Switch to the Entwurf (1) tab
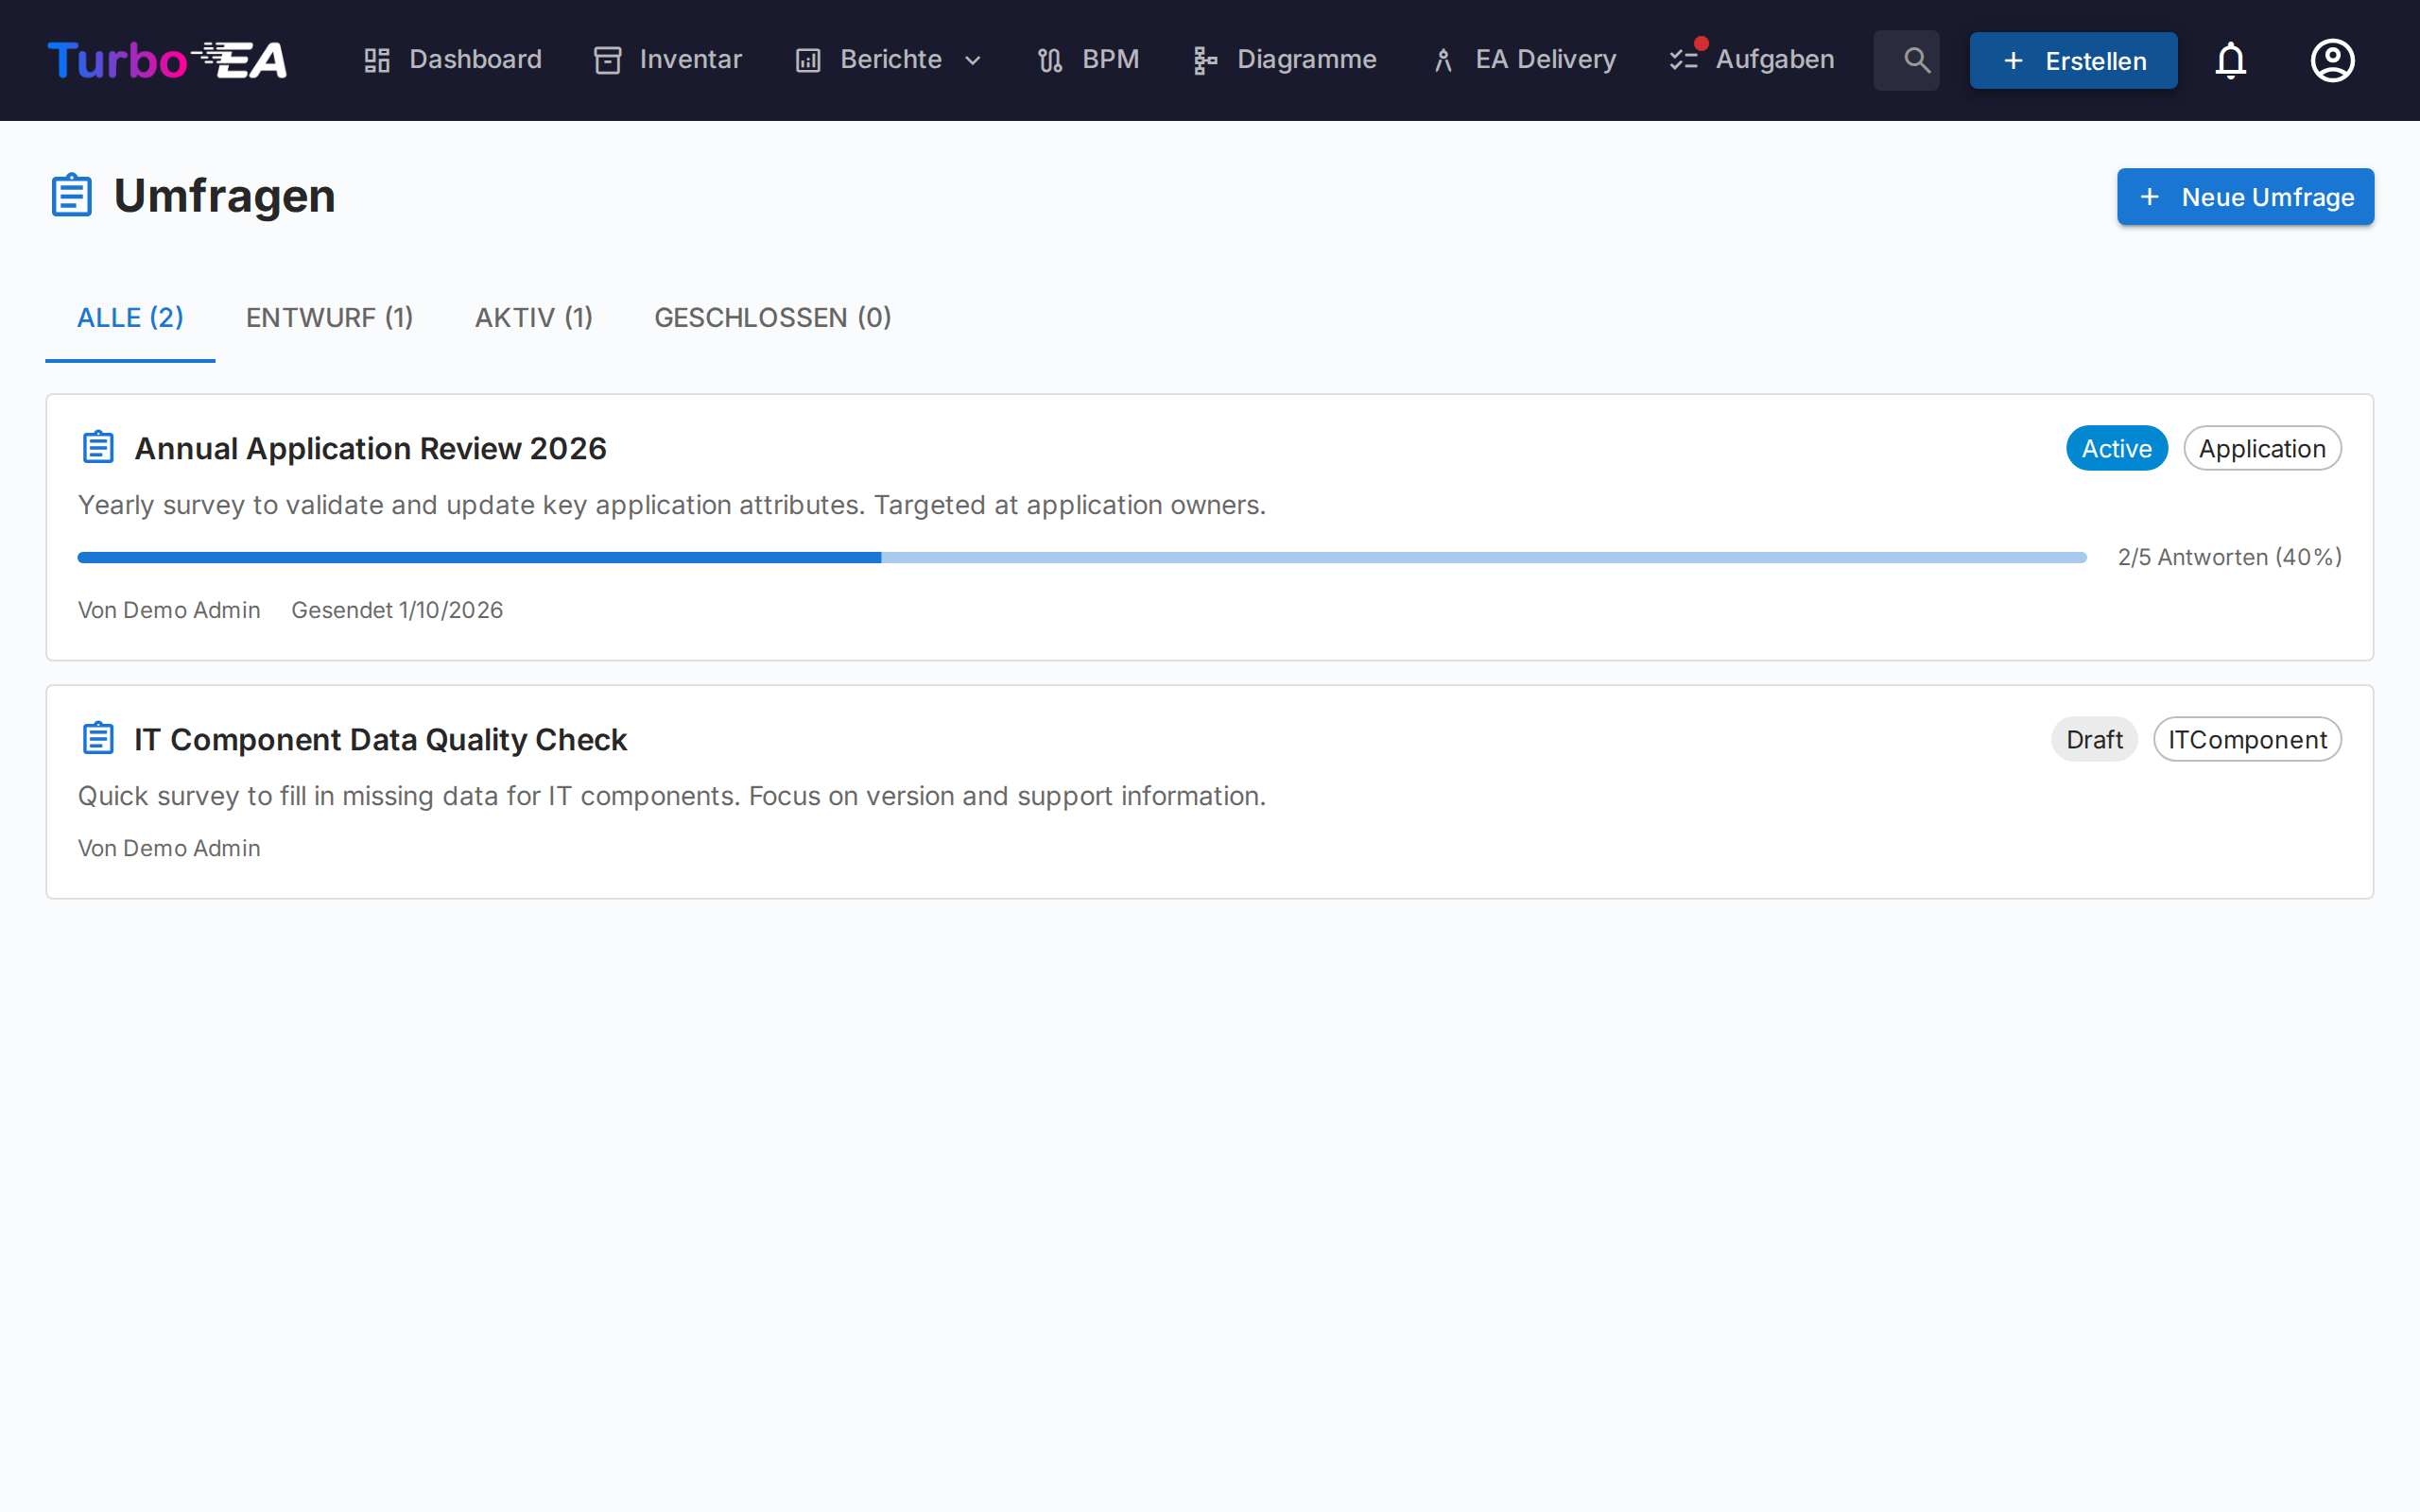The width and height of the screenshot is (2420, 1512). (329, 318)
